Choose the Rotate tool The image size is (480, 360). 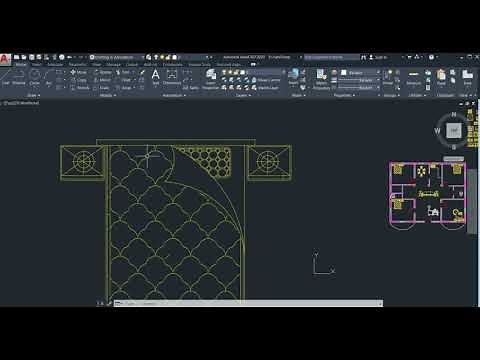point(103,72)
